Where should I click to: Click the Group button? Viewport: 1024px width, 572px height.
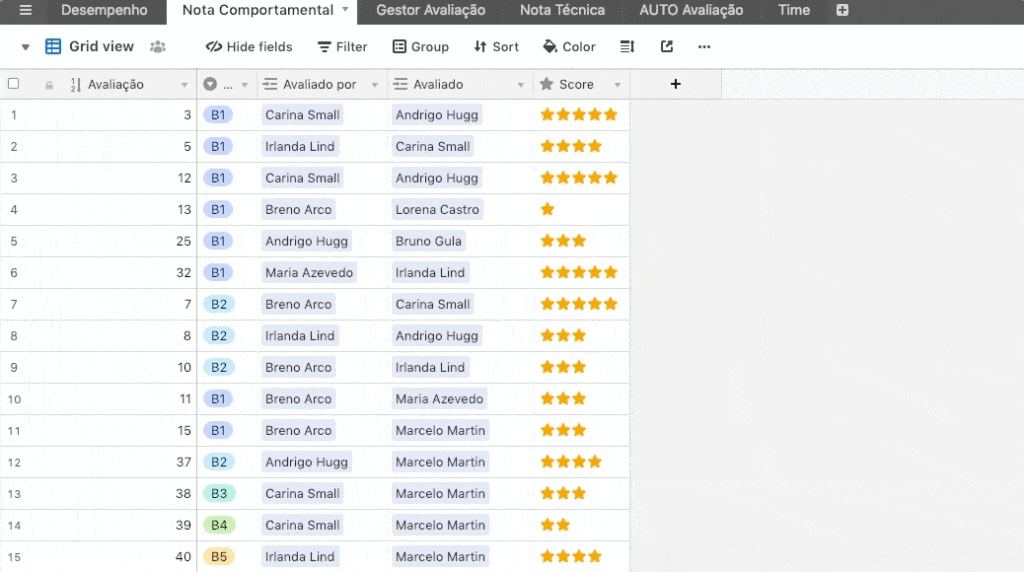[x=421, y=46]
